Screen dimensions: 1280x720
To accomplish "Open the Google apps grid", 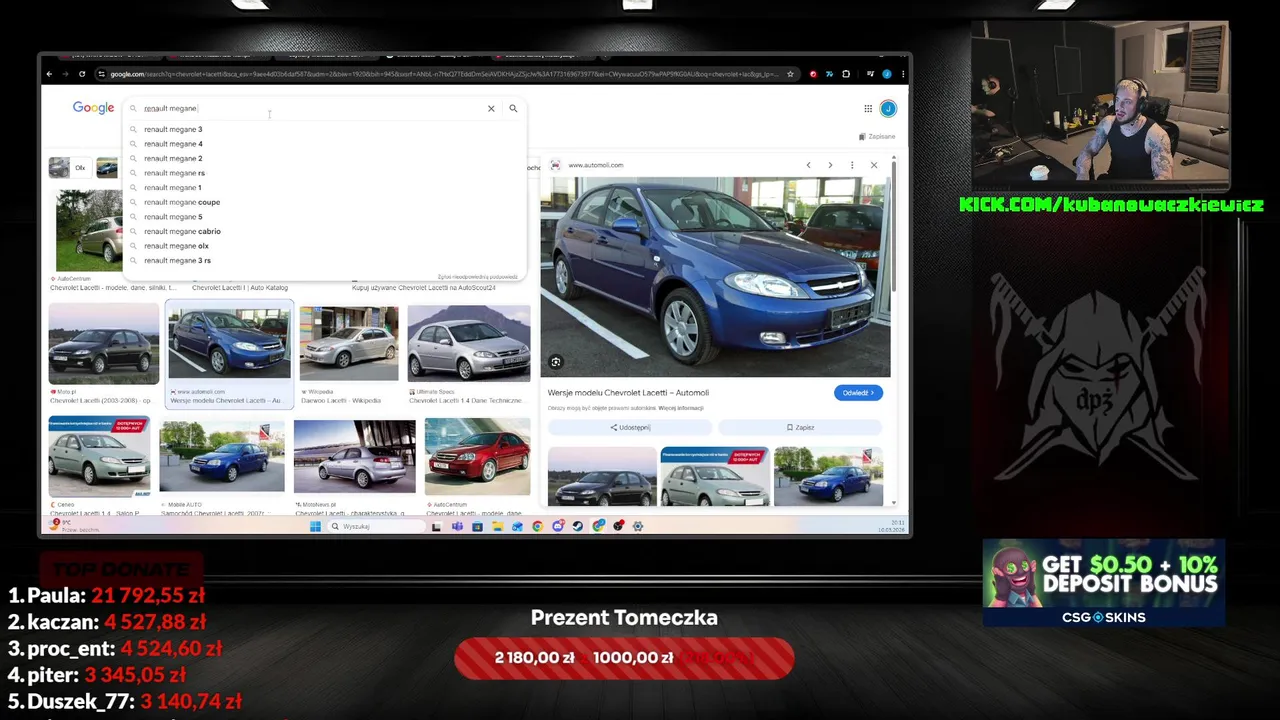I will pyautogui.click(x=868, y=108).
